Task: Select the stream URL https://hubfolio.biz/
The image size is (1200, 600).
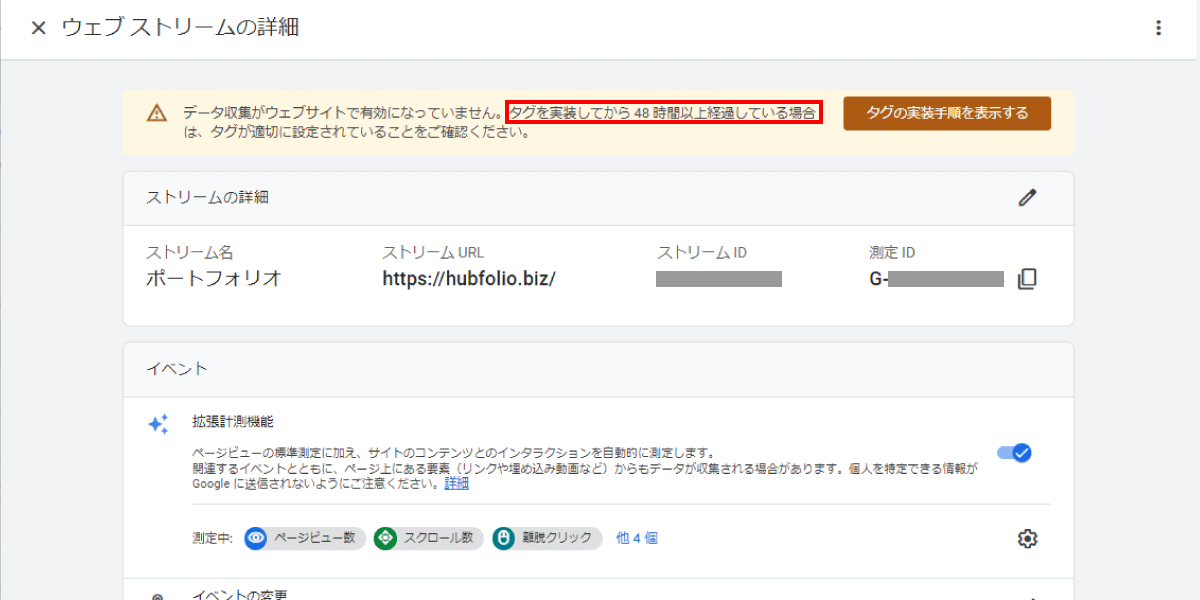Action: point(469,279)
